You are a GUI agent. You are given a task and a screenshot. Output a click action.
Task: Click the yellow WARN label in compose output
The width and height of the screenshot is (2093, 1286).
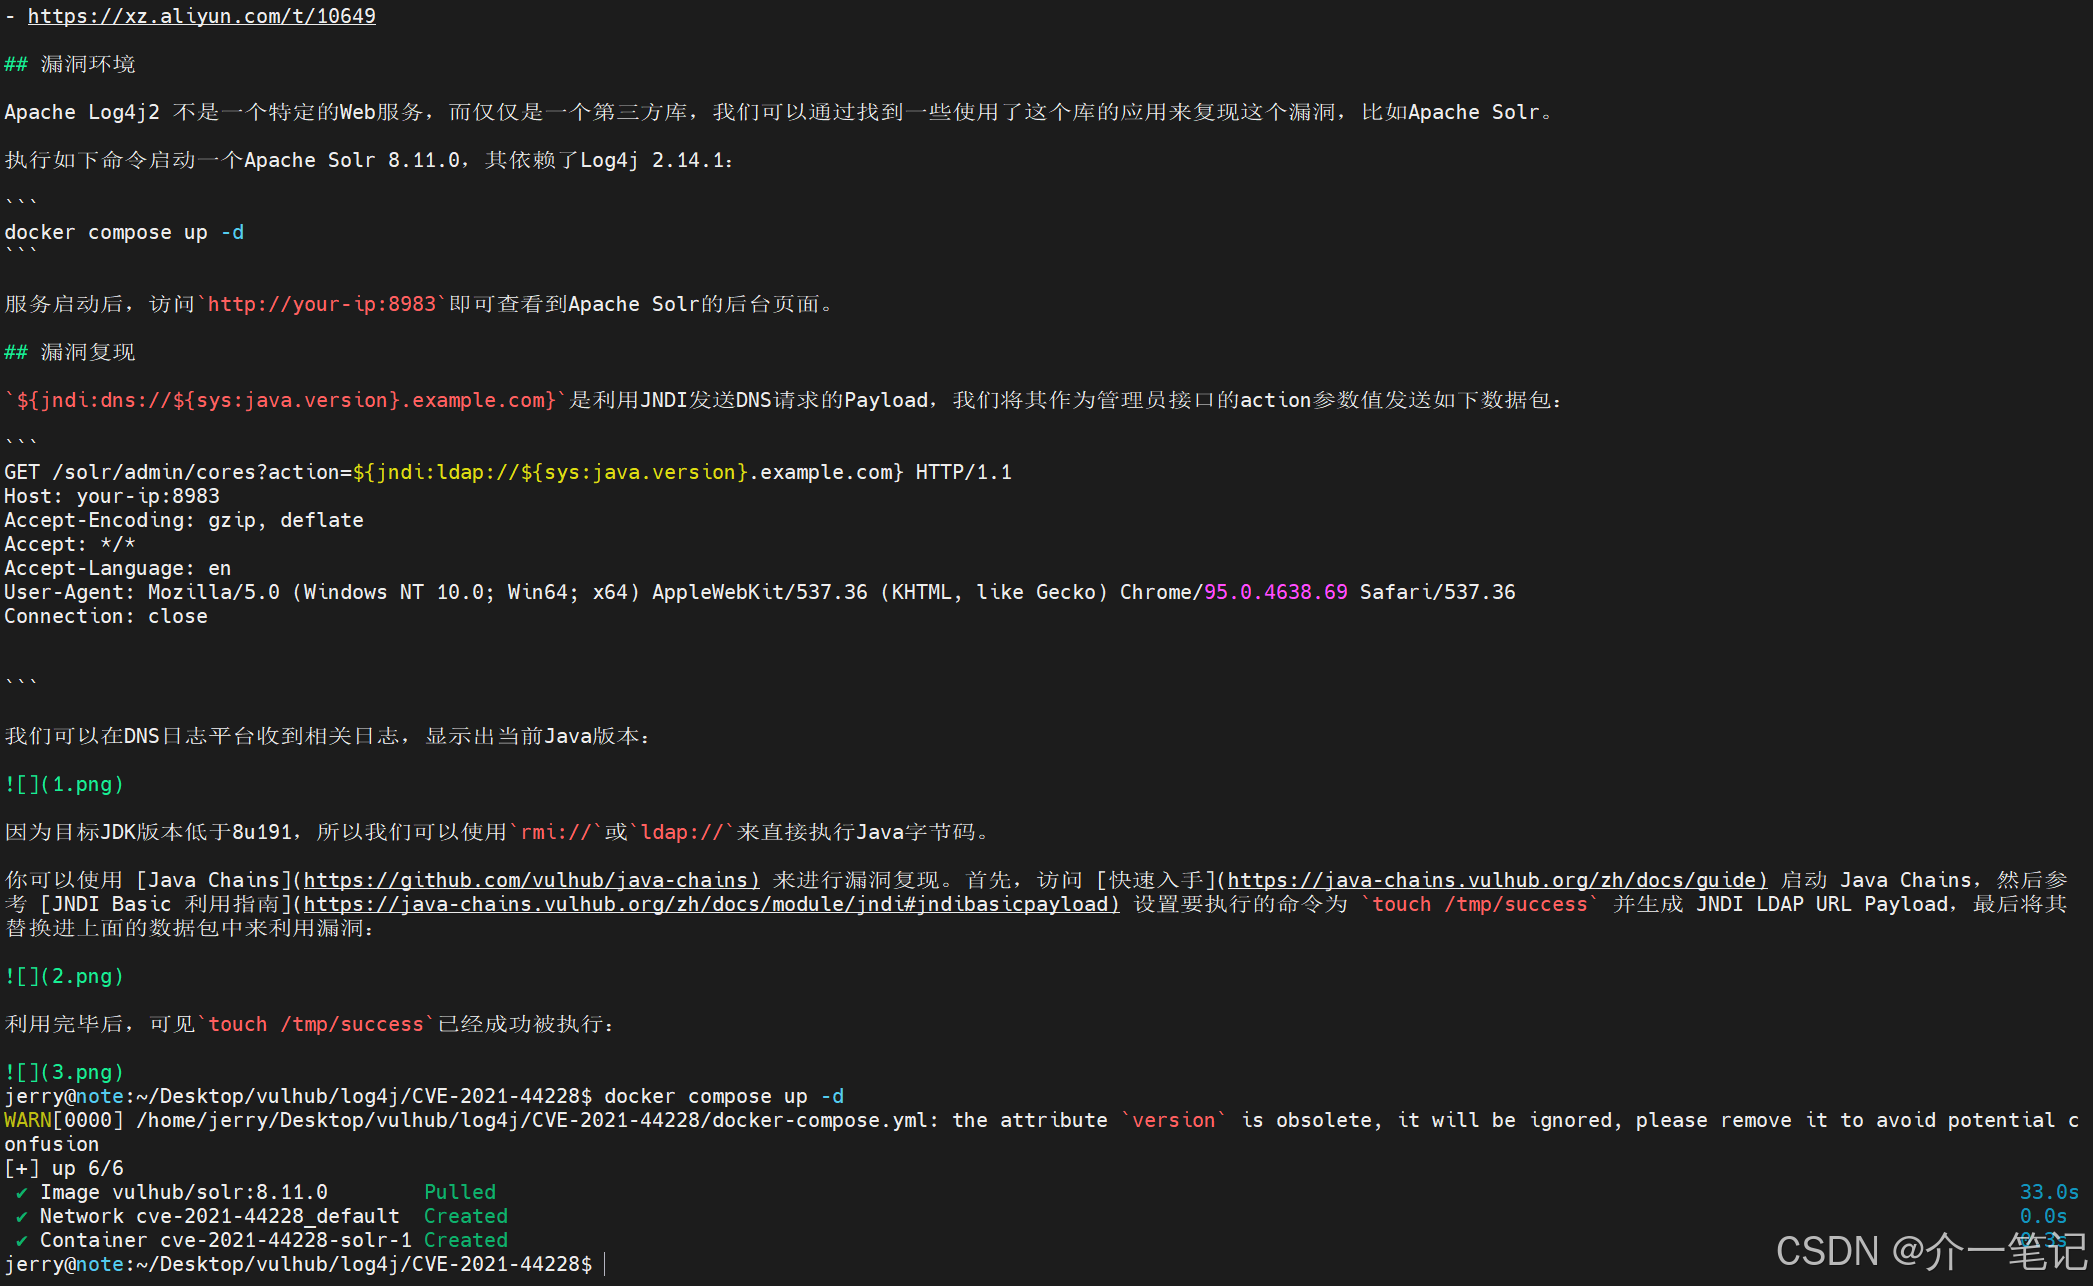pyautogui.click(x=27, y=1120)
